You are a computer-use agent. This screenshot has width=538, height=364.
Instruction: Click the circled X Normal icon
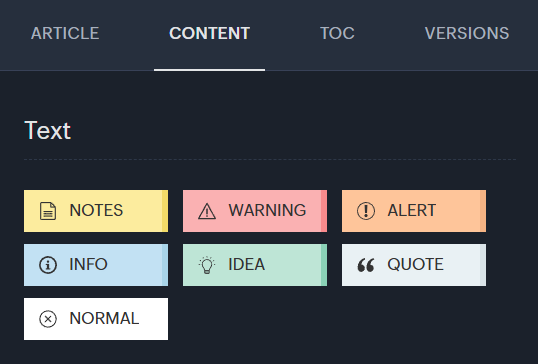point(48,319)
